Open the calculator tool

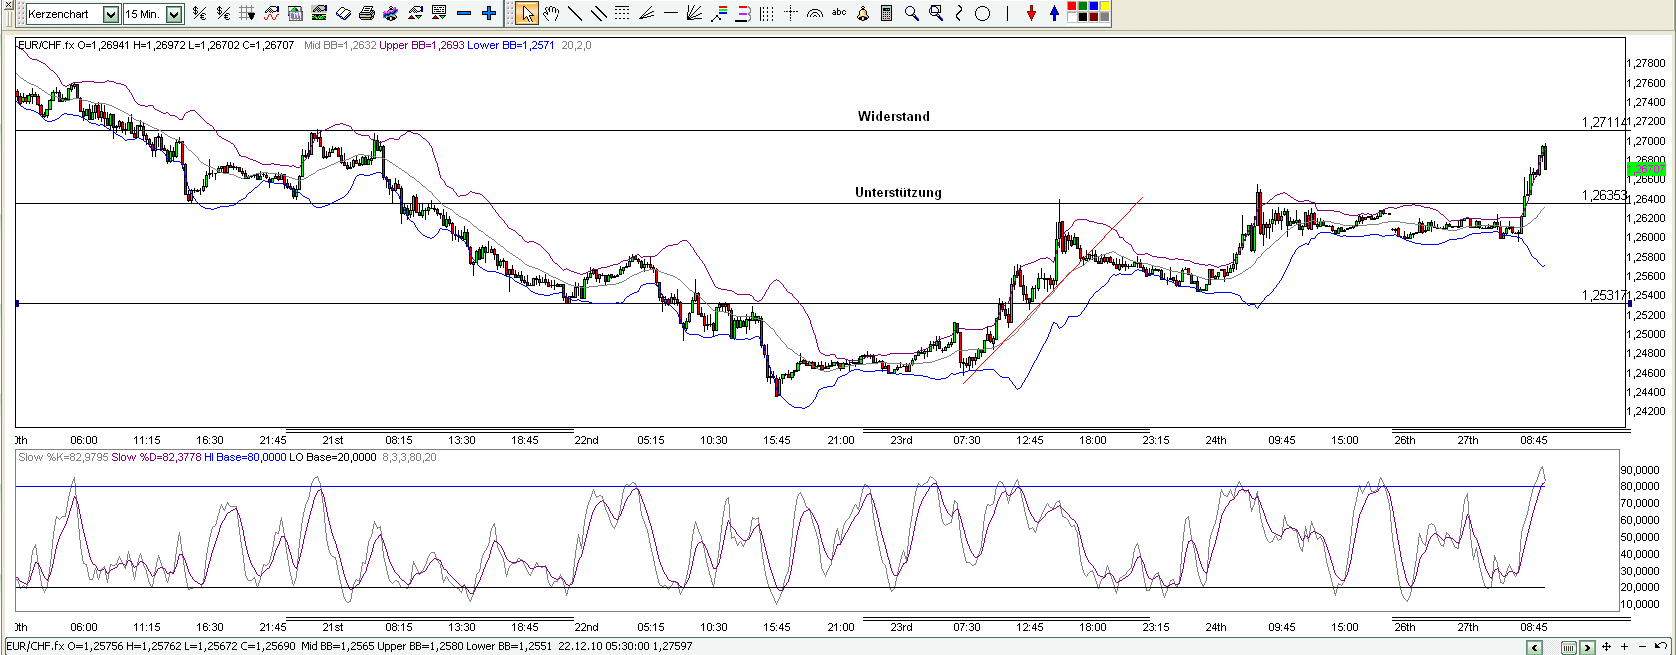886,14
